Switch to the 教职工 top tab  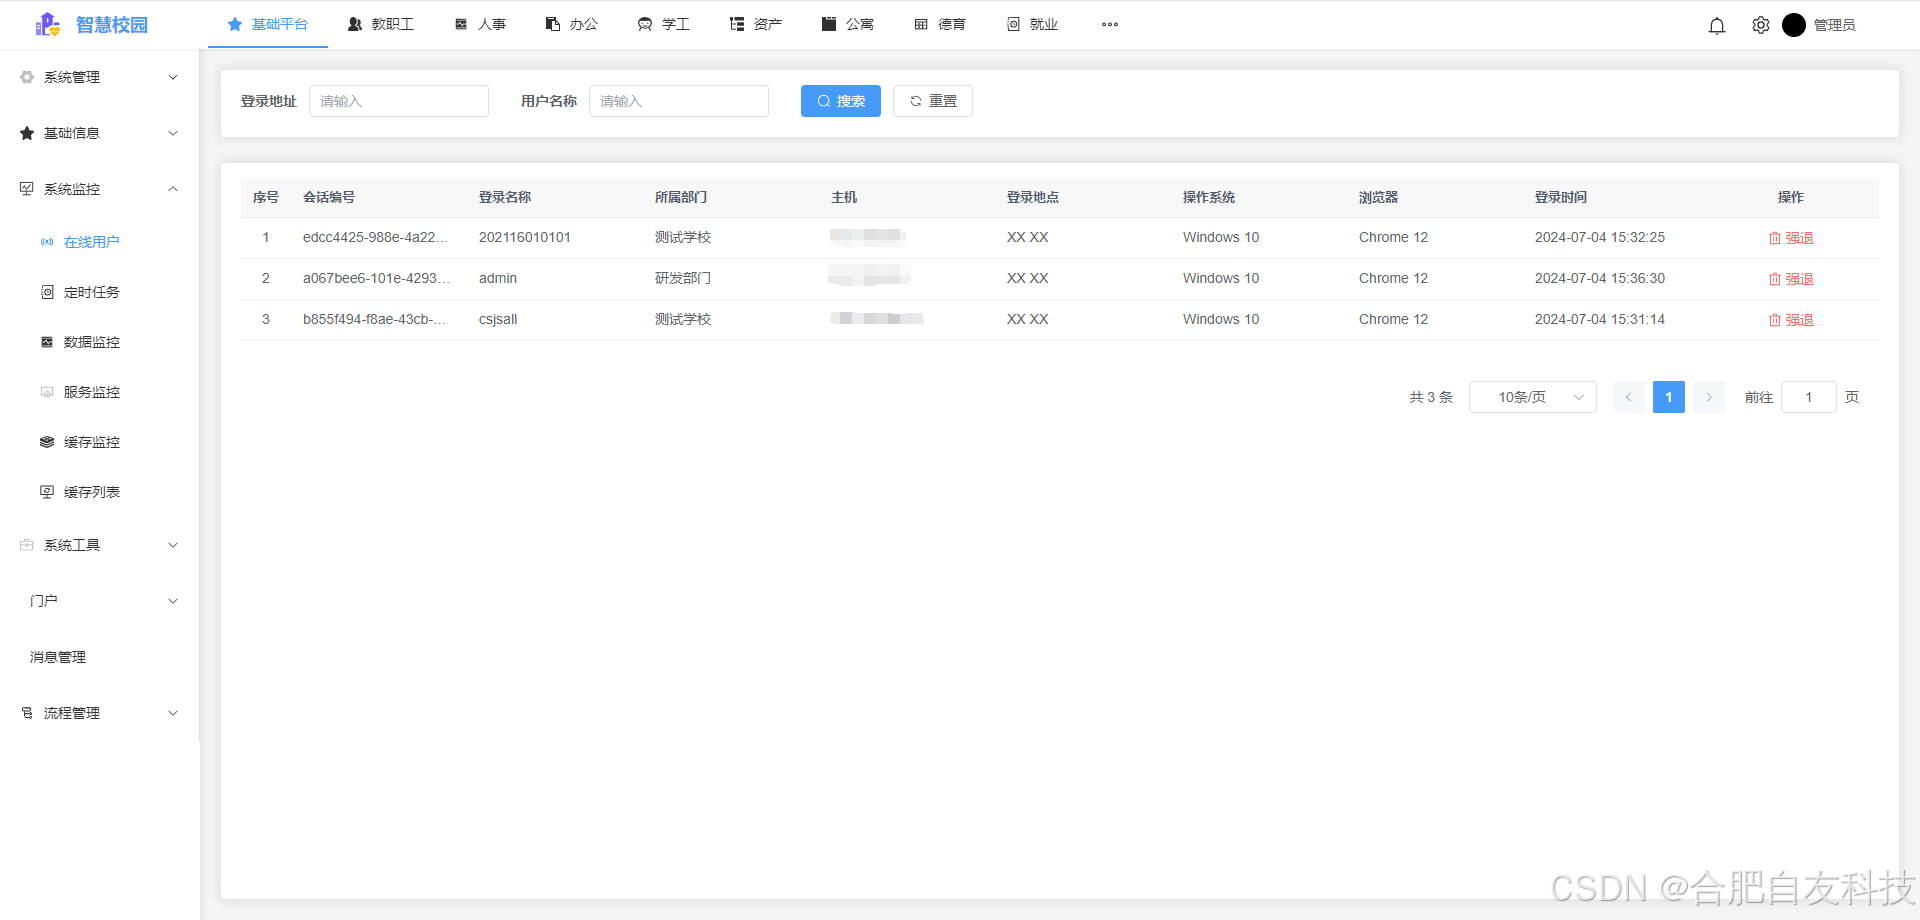coord(381,25)
